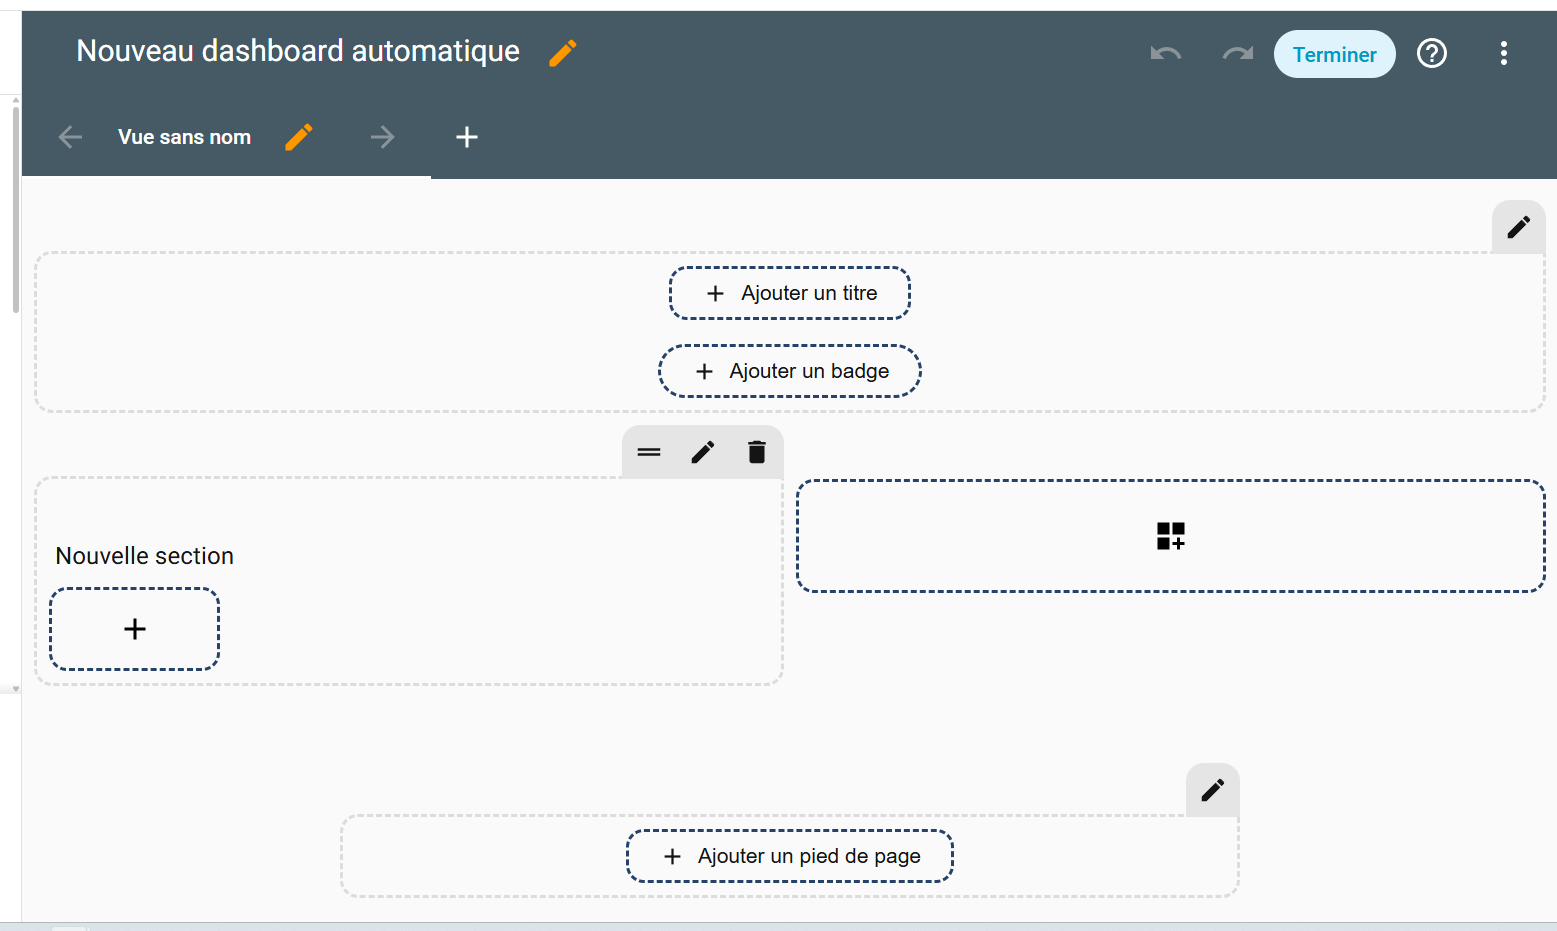1557x931 pixels.
Task: Select the 'Vue sans nom' tab
Action: (x=184, y=137)
